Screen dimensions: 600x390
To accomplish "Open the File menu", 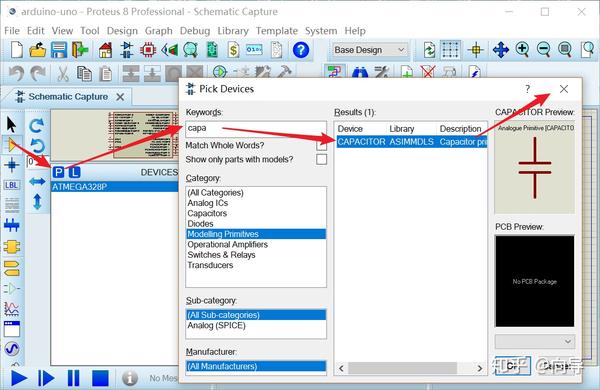I will pyautogui.click(x=12, y=31).
